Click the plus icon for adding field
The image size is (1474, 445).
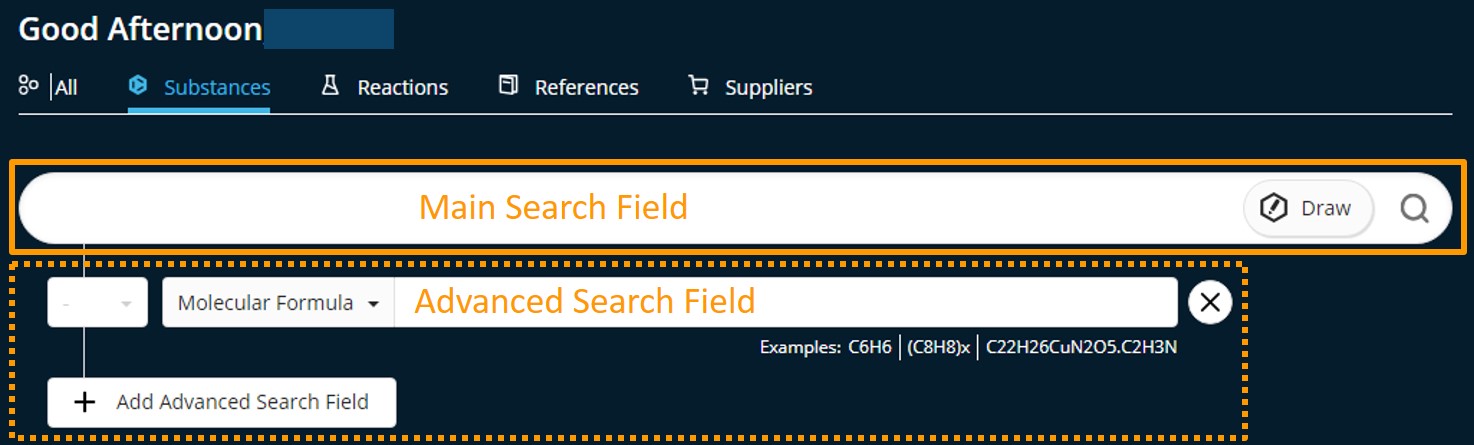tap(86, 402)
